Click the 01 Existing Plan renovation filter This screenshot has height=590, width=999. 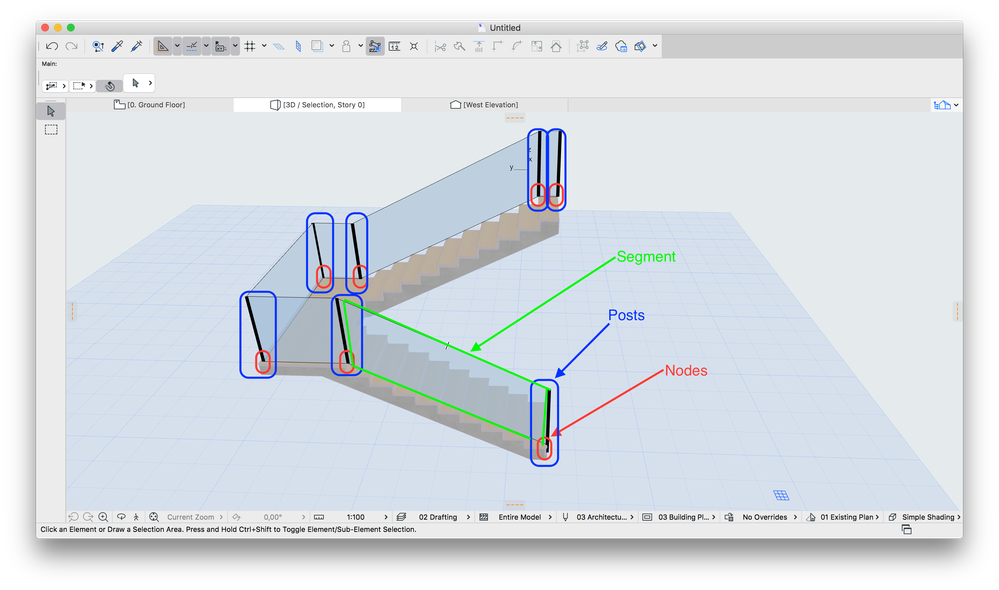click(848, 518)
